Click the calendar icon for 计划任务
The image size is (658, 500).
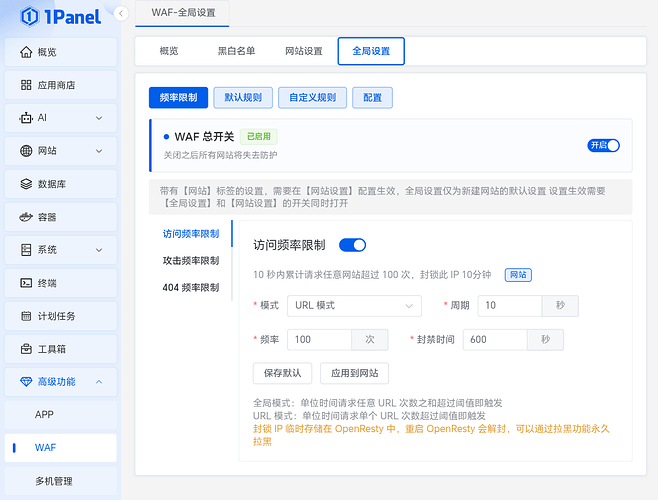(x=26, y=316)
